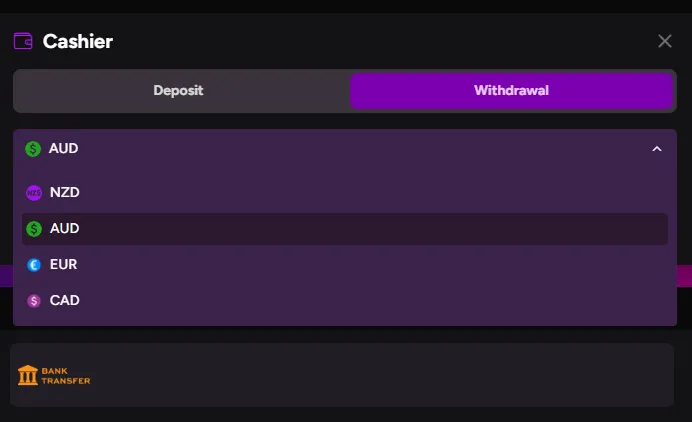
Task: Click the purple NZD coin icon
Action: coord(34,193)
